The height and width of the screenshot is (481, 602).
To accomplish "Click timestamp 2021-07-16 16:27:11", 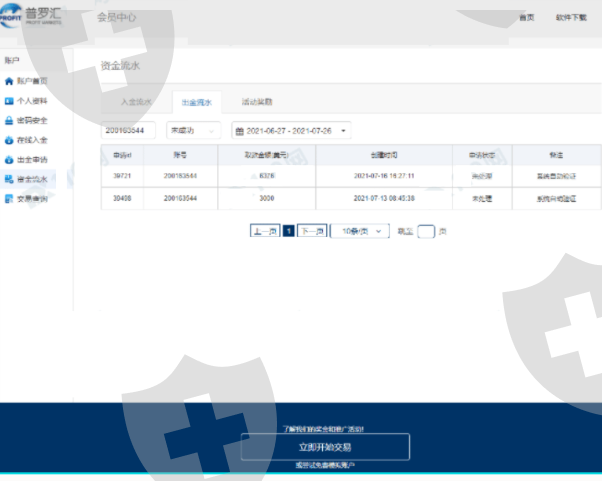I will (384, 176).
